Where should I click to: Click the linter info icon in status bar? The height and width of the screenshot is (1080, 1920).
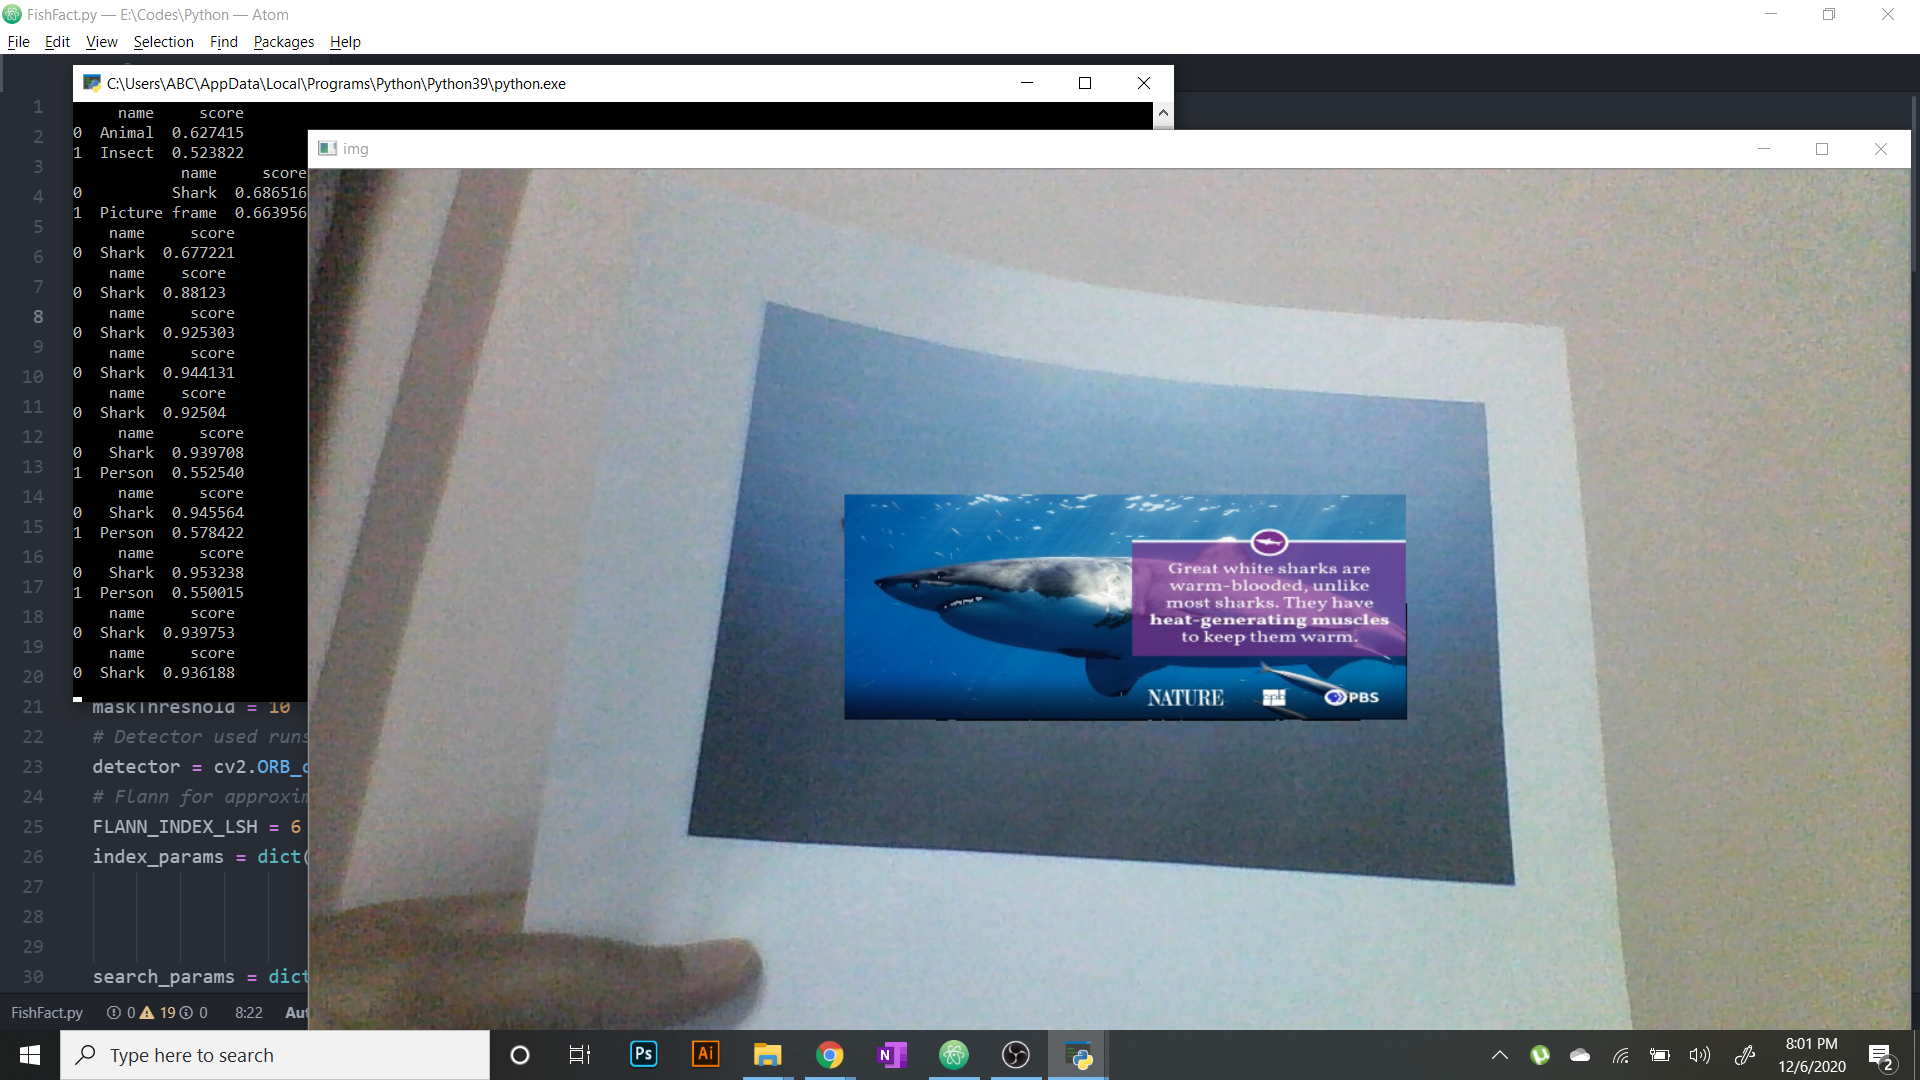pyautogui.click(x=186, y=1013)
